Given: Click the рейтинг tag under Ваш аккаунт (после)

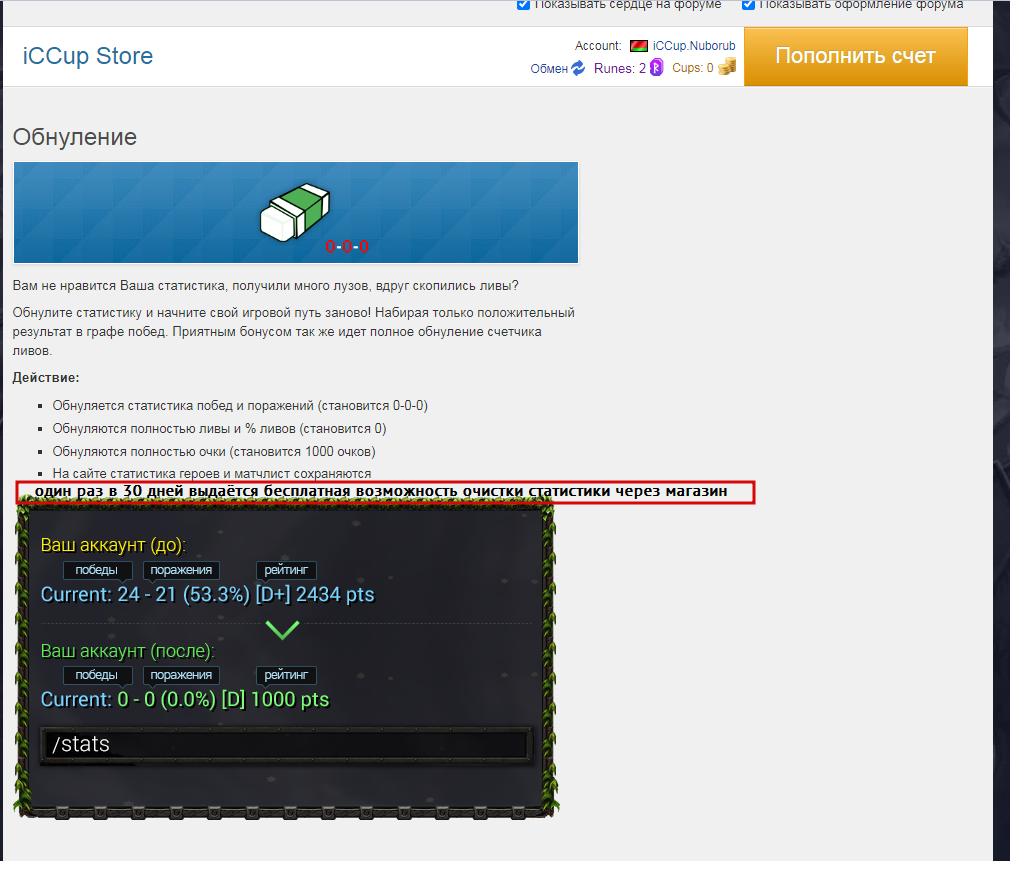Looking at the screenshot, I should [286, 675].
